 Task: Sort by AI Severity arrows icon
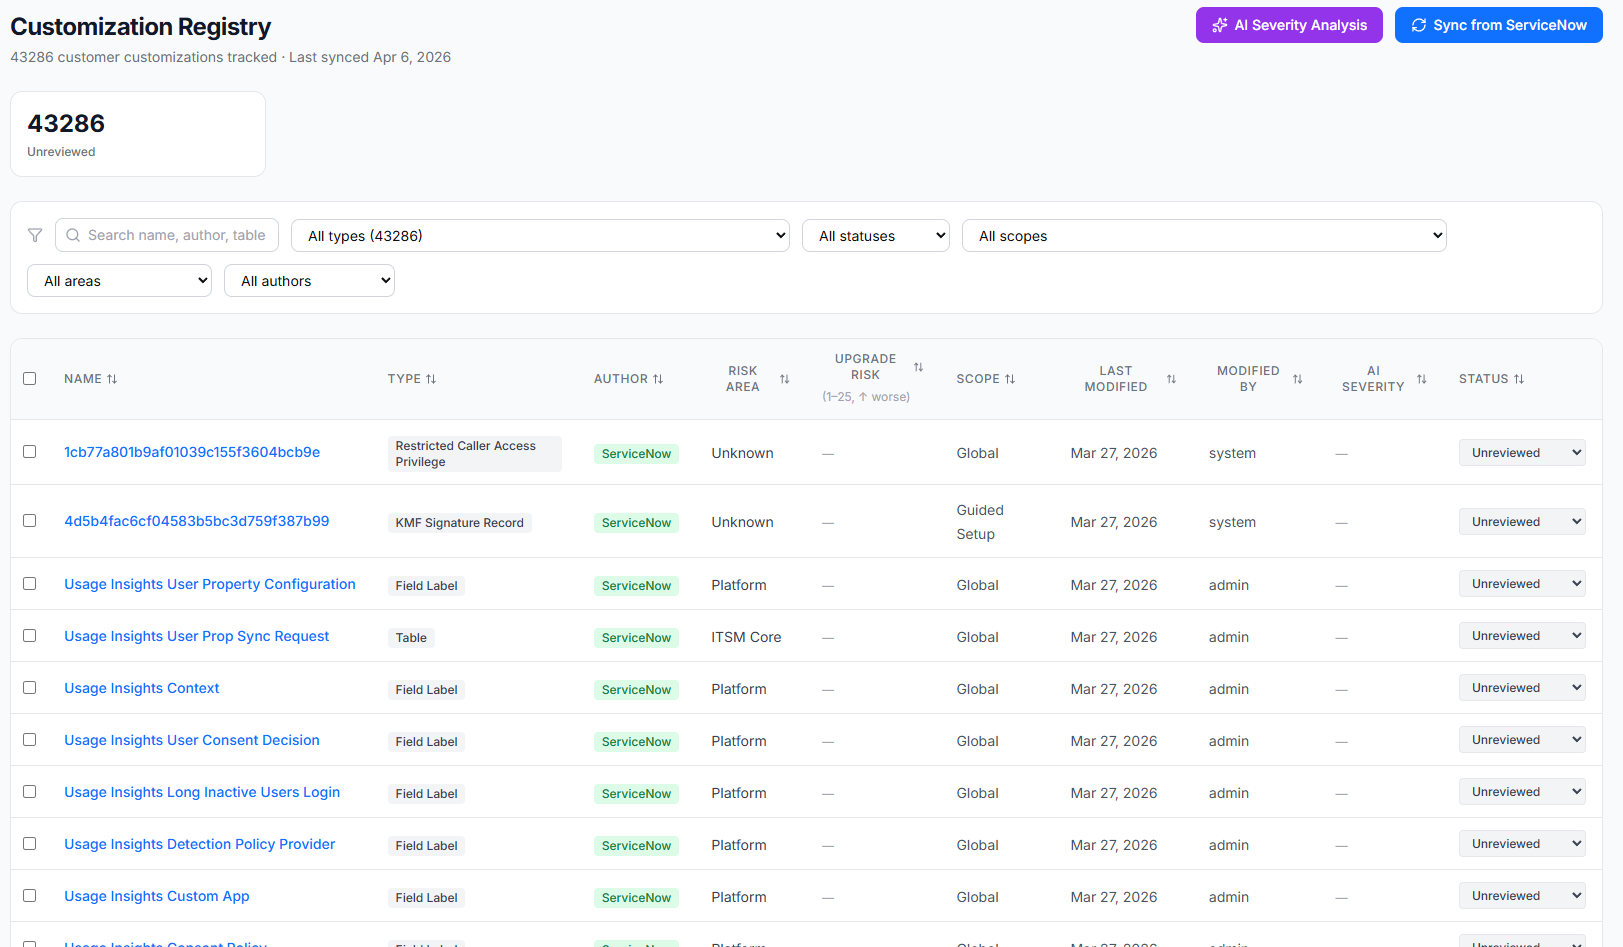tap(1421, 379)
